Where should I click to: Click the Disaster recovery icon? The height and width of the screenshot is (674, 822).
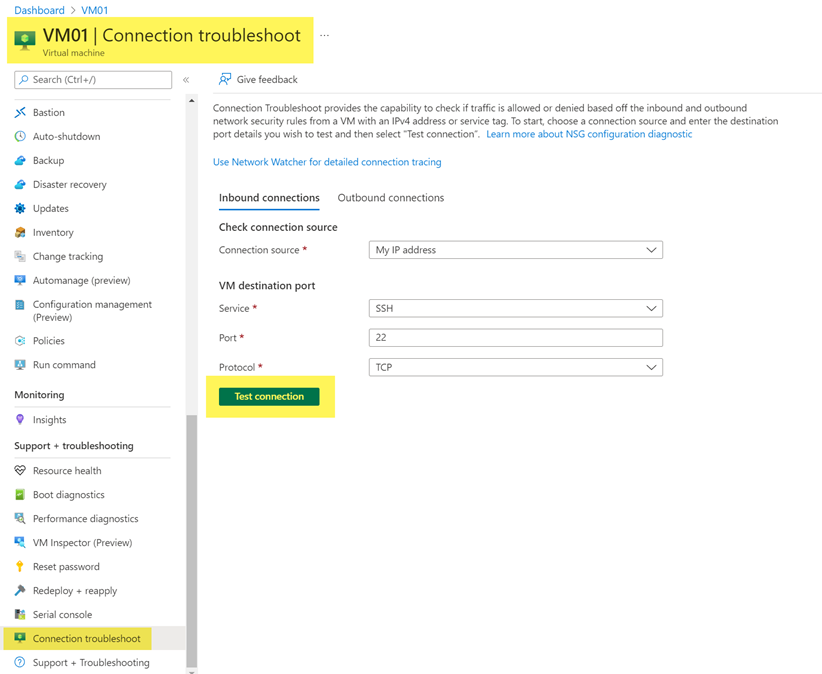tap(20, 184)
